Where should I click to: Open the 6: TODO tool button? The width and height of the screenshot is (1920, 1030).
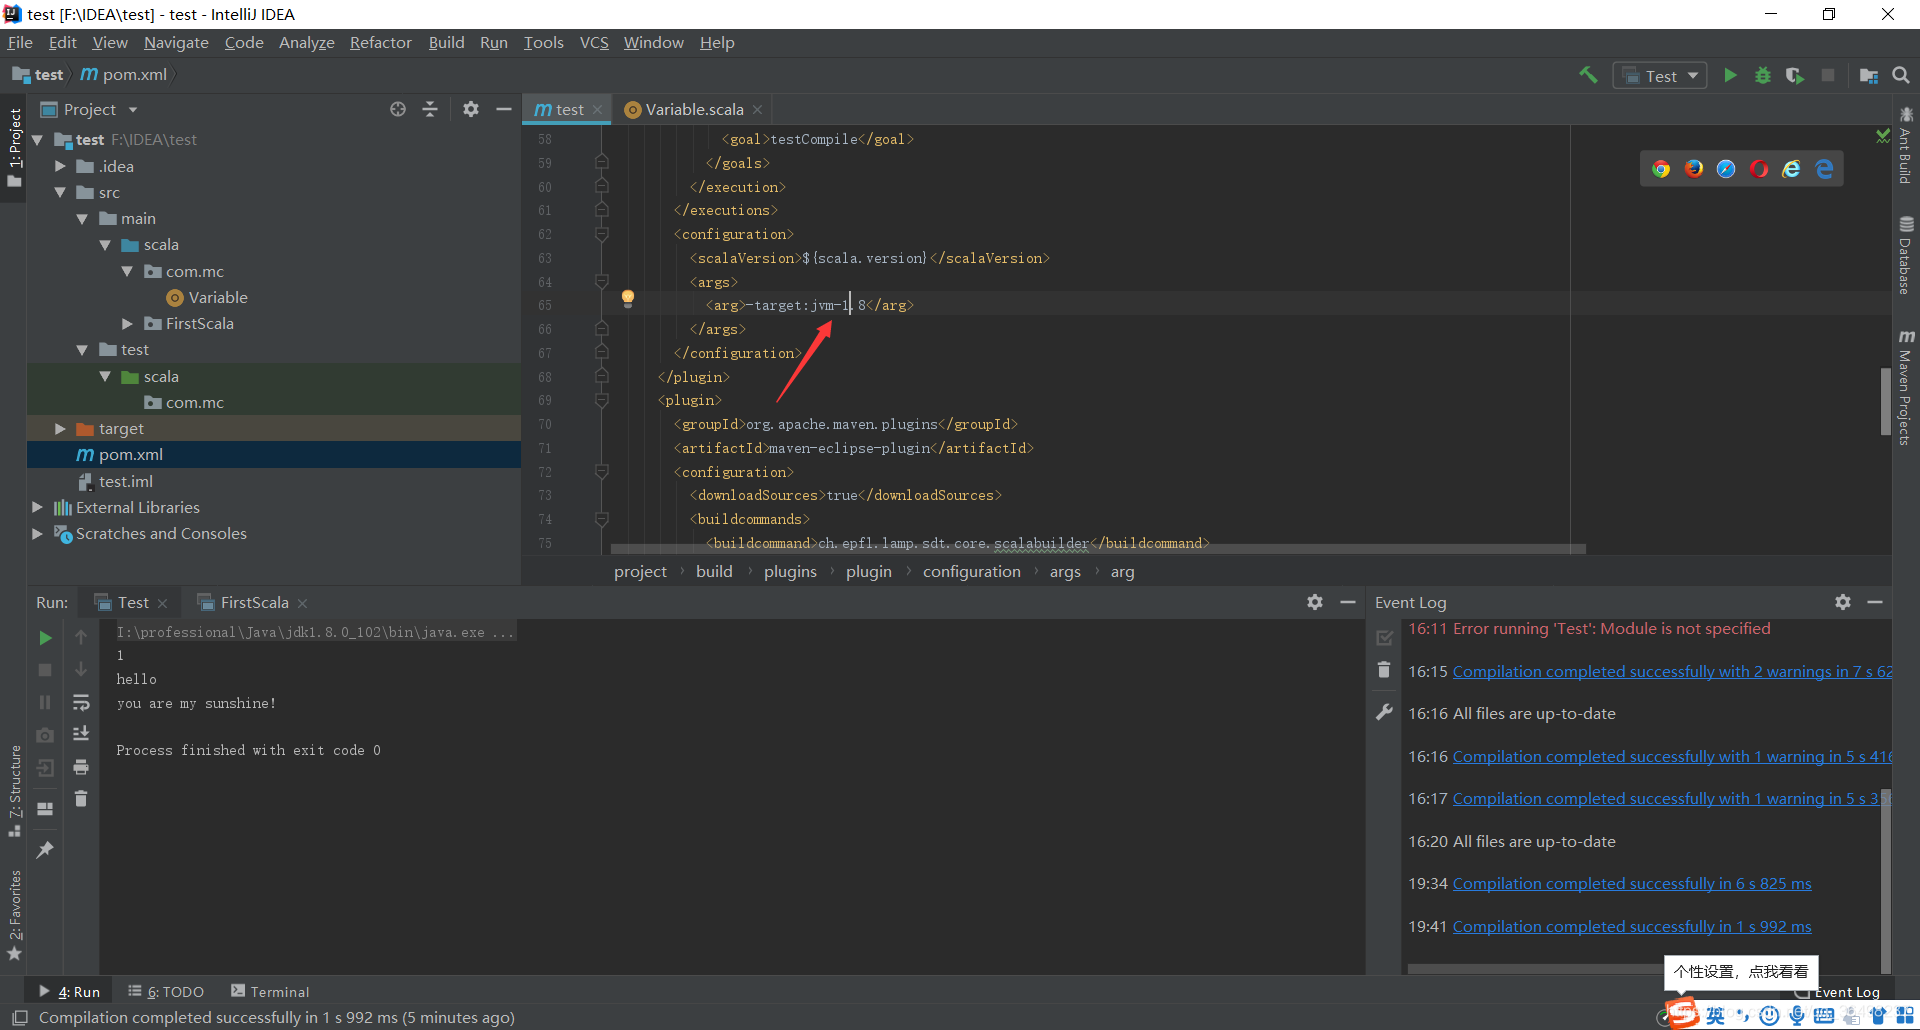coord(166,991)
